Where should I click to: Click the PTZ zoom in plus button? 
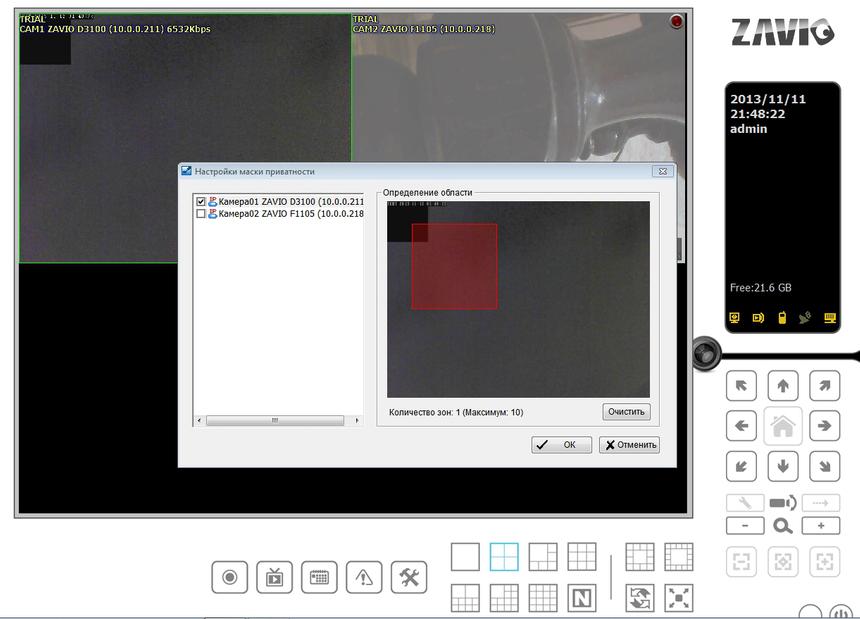pyautogui.click(x=821, y=525)
